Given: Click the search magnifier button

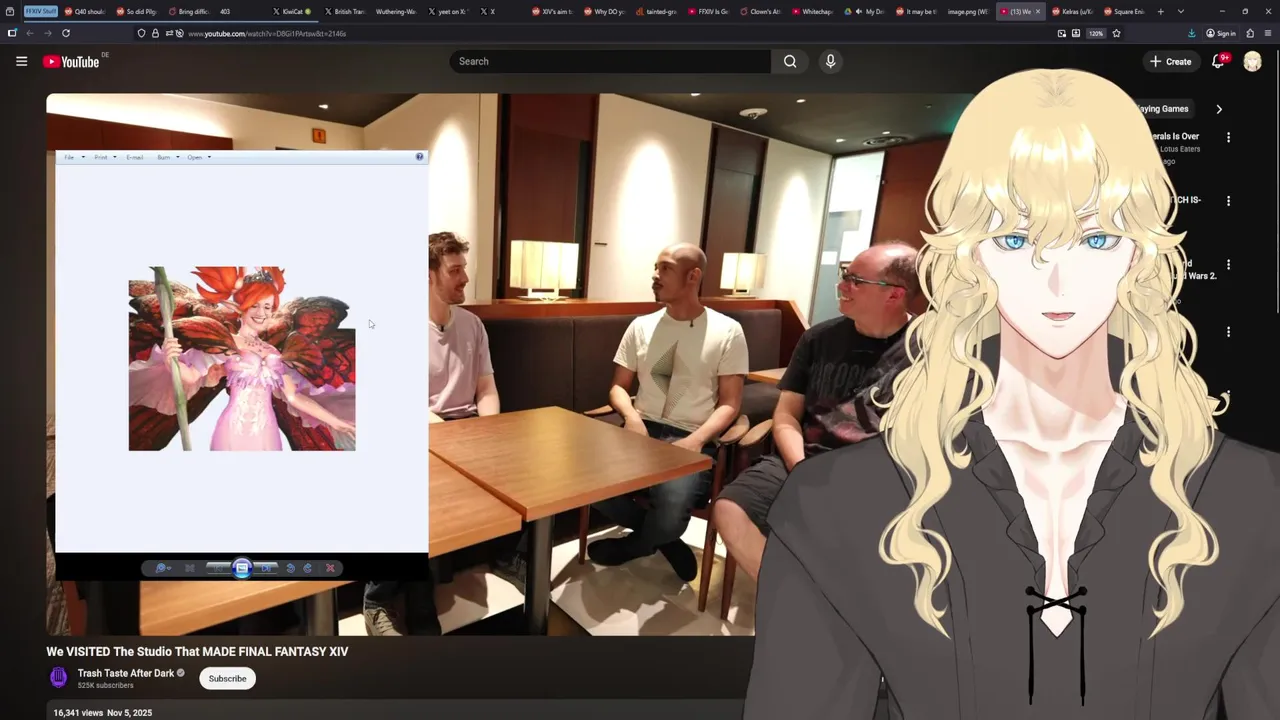Looking at the screenshot, I should [790, 61].
